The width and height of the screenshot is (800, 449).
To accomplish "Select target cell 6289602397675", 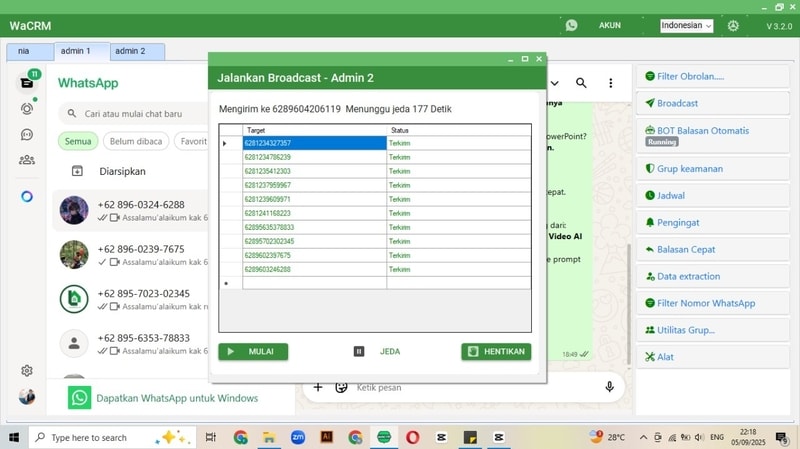I will [x=314, y=255].
